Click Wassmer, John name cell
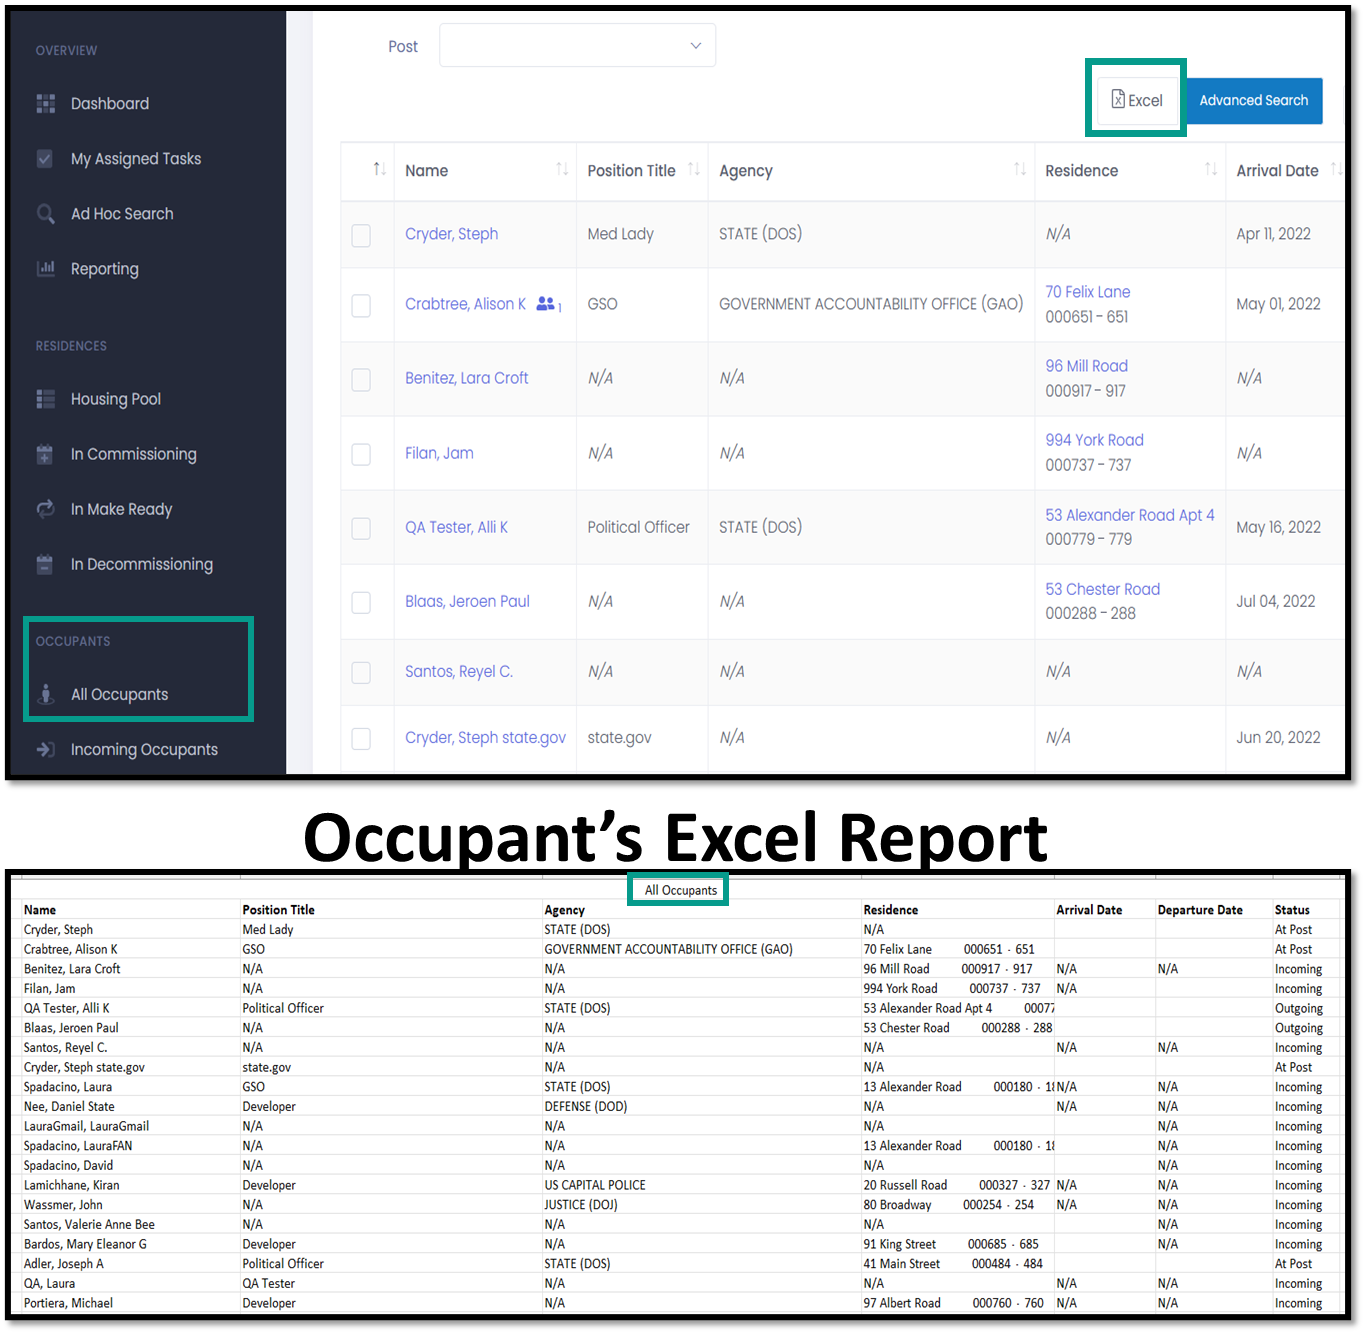Screen dimensions: 1364x1333 coord(63,1204)
